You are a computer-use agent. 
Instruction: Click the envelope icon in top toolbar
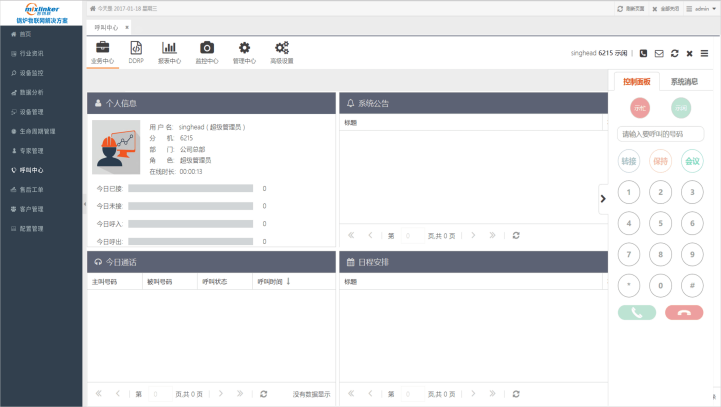click(659, 53)
